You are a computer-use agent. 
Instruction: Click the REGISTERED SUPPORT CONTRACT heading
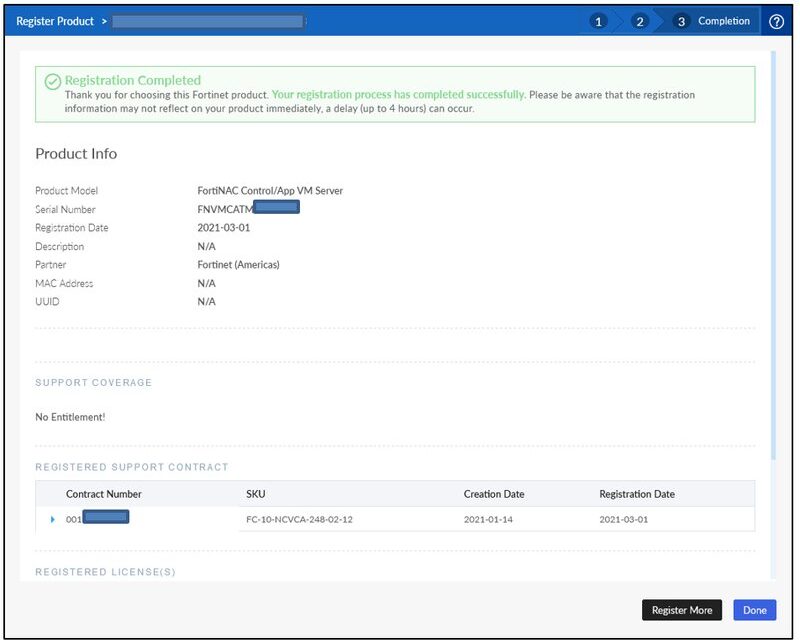[132, 467]
